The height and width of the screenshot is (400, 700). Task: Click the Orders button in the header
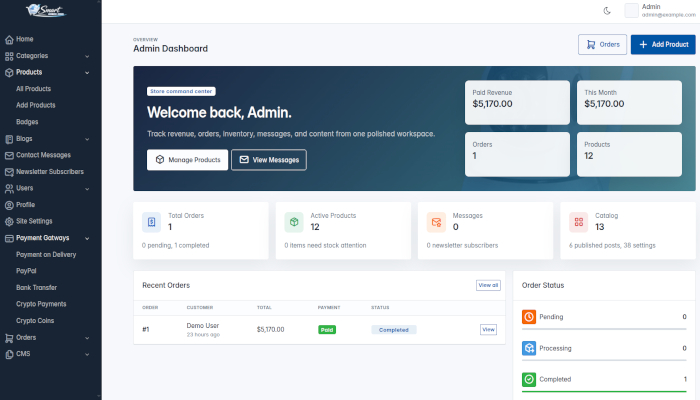pyautogui.click(x=602, y=45)
